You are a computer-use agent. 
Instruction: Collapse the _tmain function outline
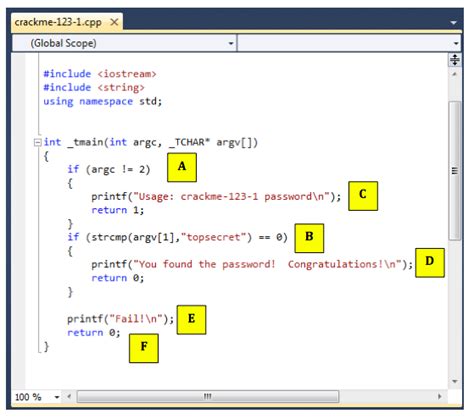[37, 143]
